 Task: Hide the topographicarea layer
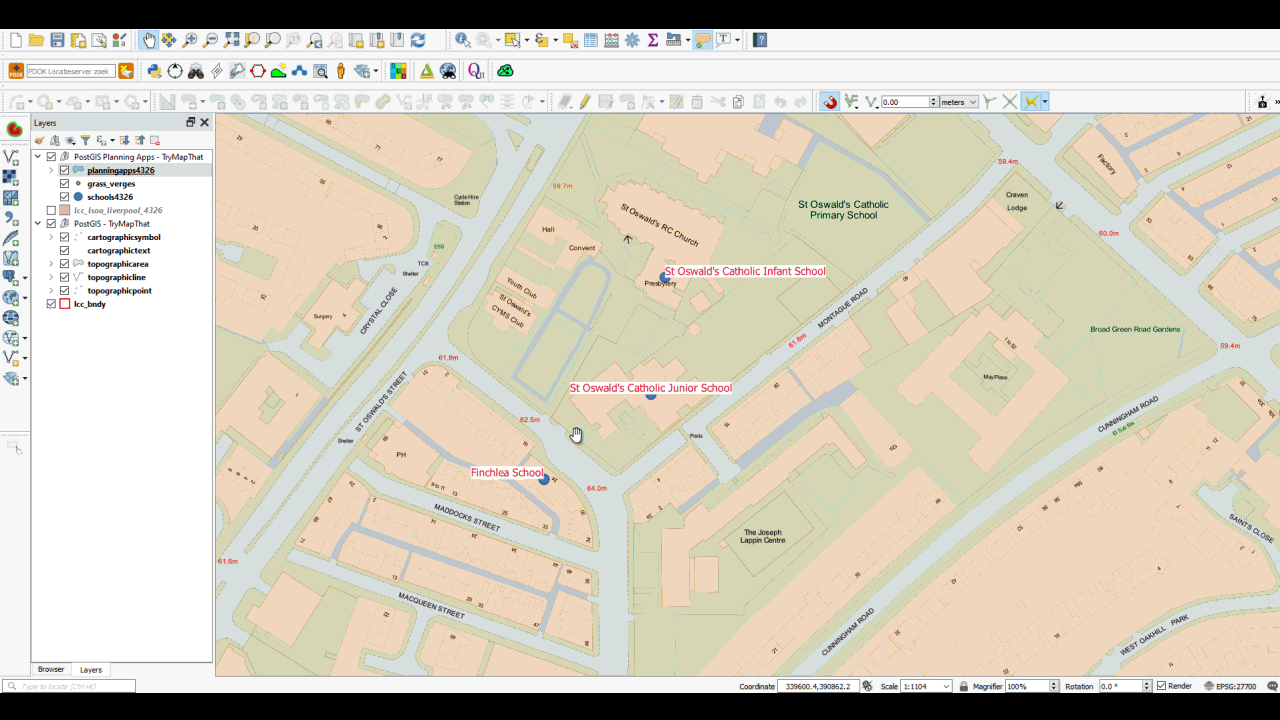point(64,264)
